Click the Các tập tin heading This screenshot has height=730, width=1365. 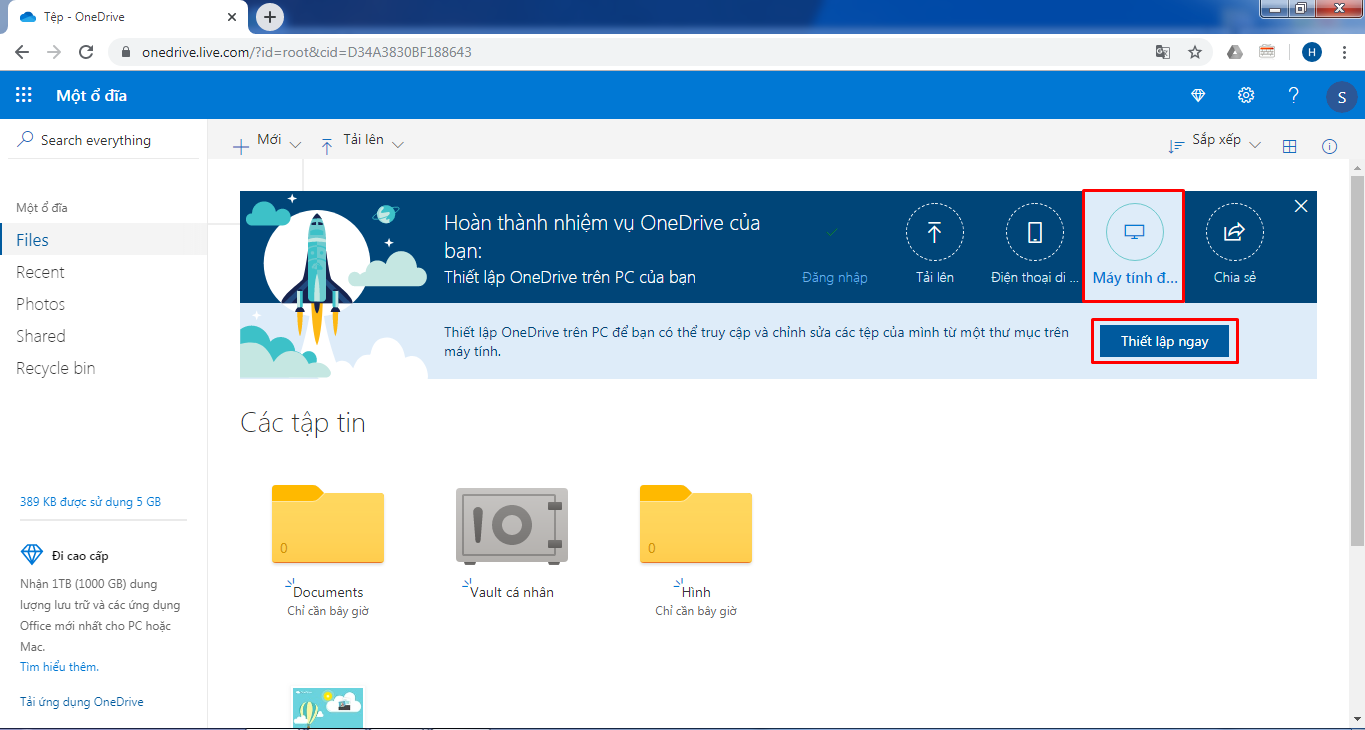tap(303, 423)
